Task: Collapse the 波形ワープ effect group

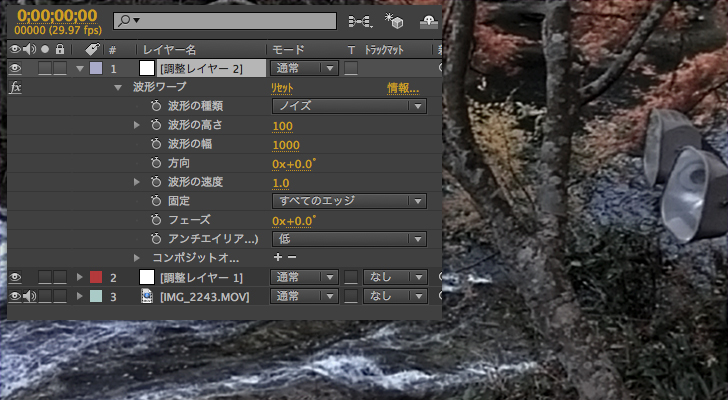Action: (118, 87)
